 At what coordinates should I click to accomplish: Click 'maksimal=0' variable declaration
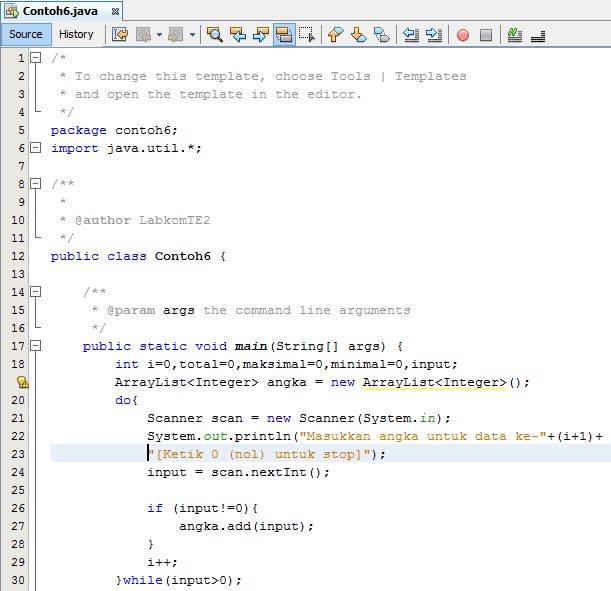pos(283,364)
